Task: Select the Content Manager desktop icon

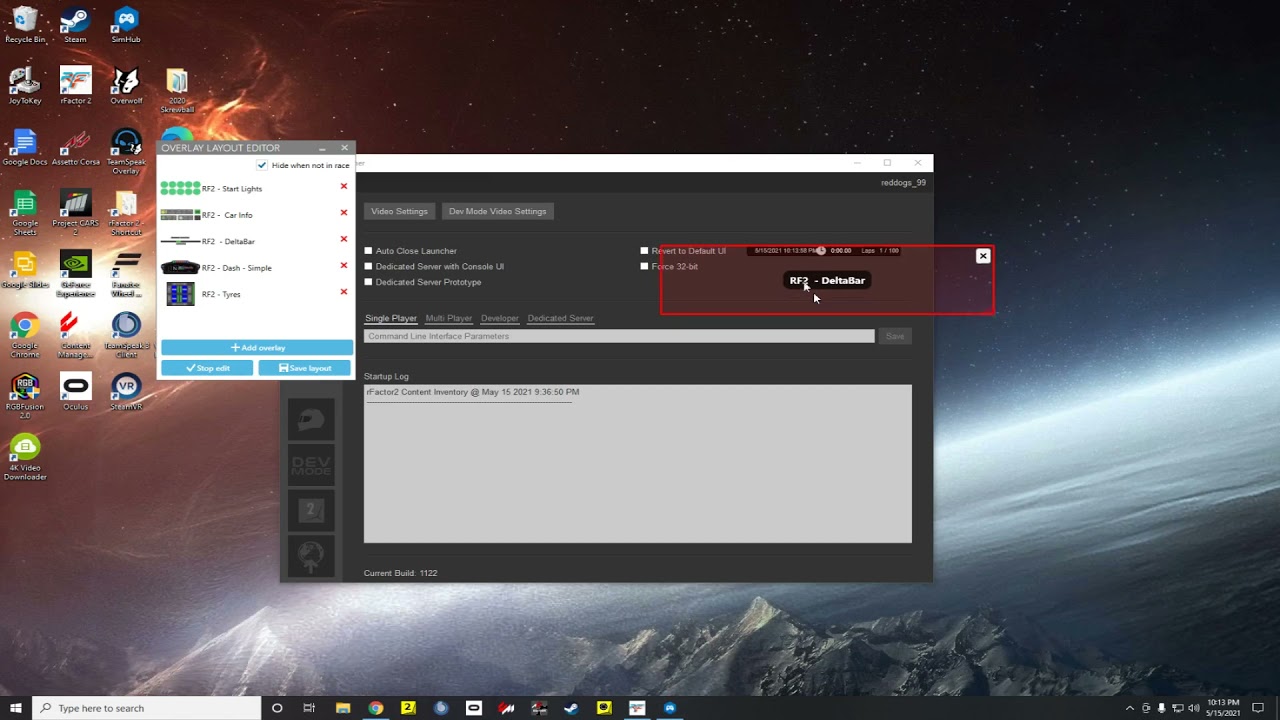Action: coord(75,334)
